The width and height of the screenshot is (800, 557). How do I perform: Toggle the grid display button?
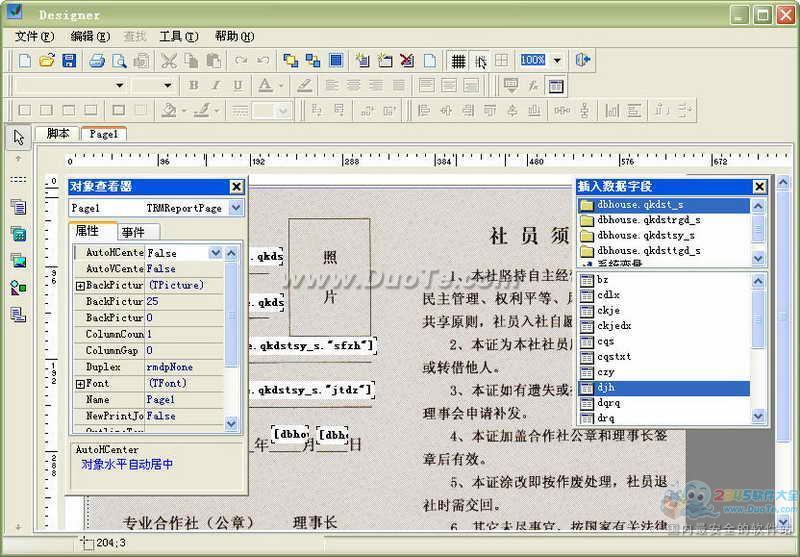point(458,61)
